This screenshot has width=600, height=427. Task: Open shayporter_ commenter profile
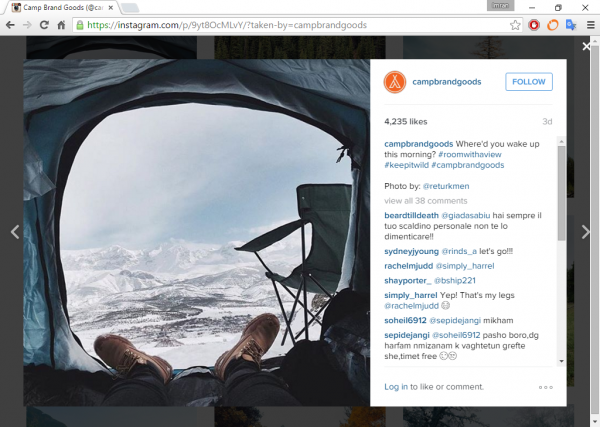tap(408, 281)
